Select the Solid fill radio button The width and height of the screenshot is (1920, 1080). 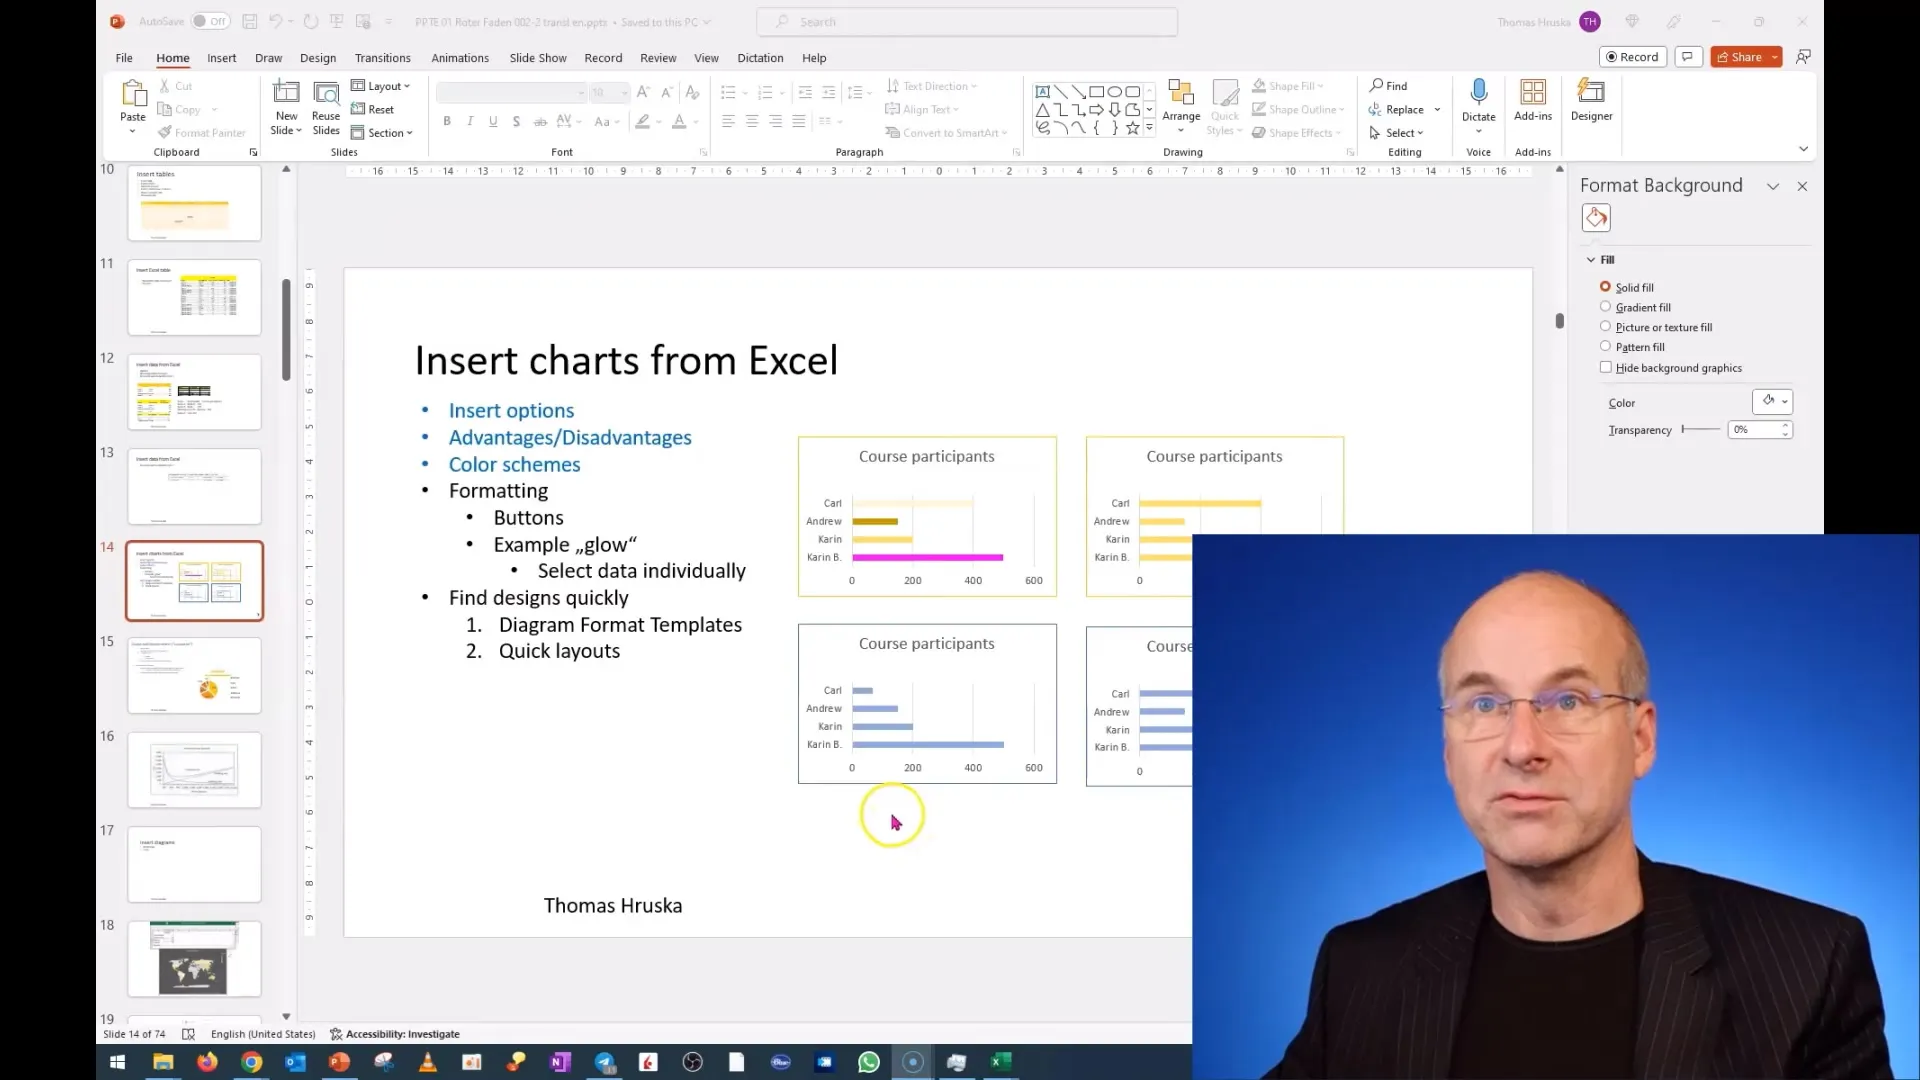pos(1605,286)
